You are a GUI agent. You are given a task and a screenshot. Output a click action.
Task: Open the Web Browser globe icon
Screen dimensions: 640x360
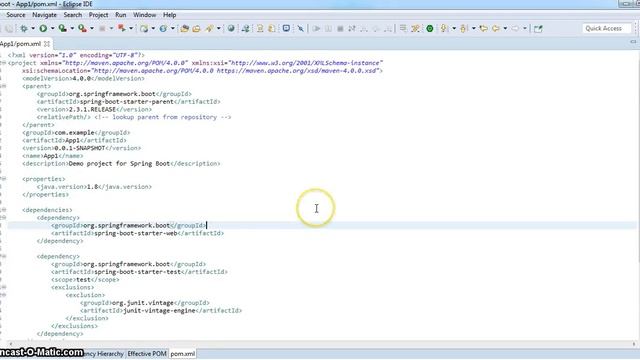231,29
